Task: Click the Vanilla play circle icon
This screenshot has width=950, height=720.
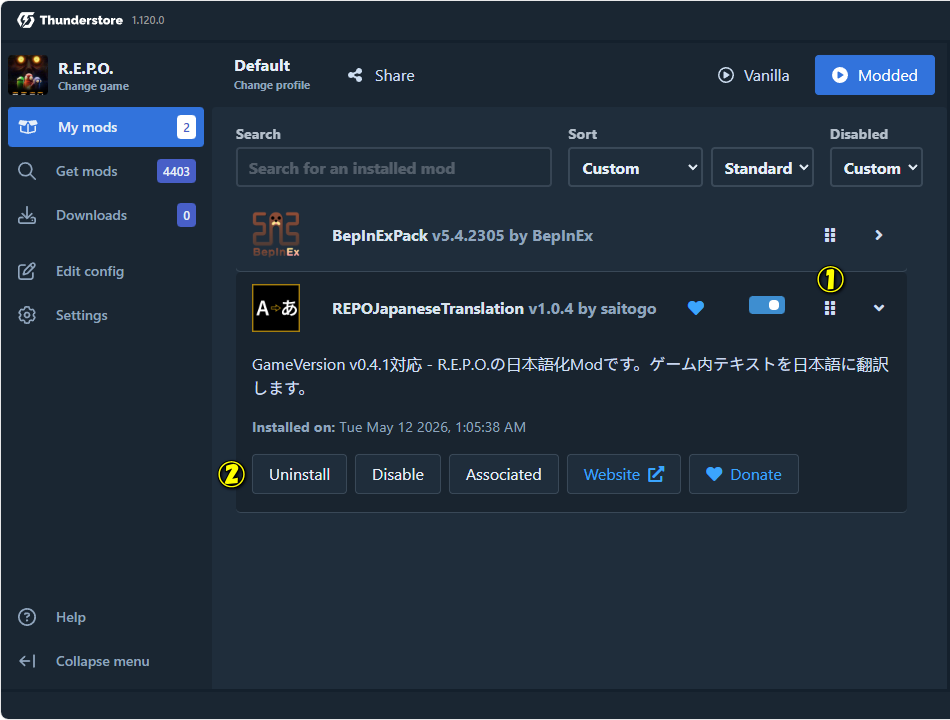Action: 726,75
